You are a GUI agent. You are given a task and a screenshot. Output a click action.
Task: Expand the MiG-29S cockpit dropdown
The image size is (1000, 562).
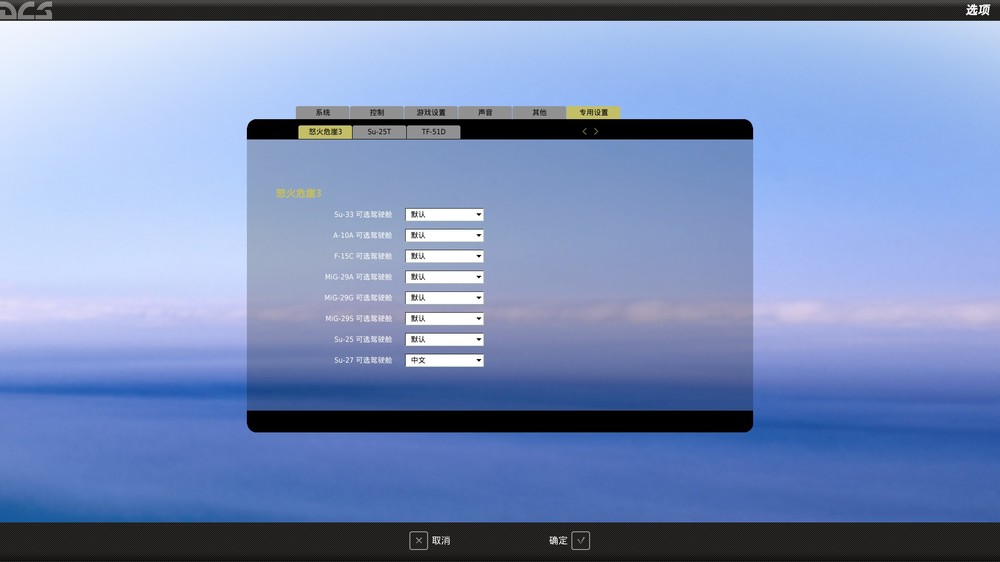(445, 319)
